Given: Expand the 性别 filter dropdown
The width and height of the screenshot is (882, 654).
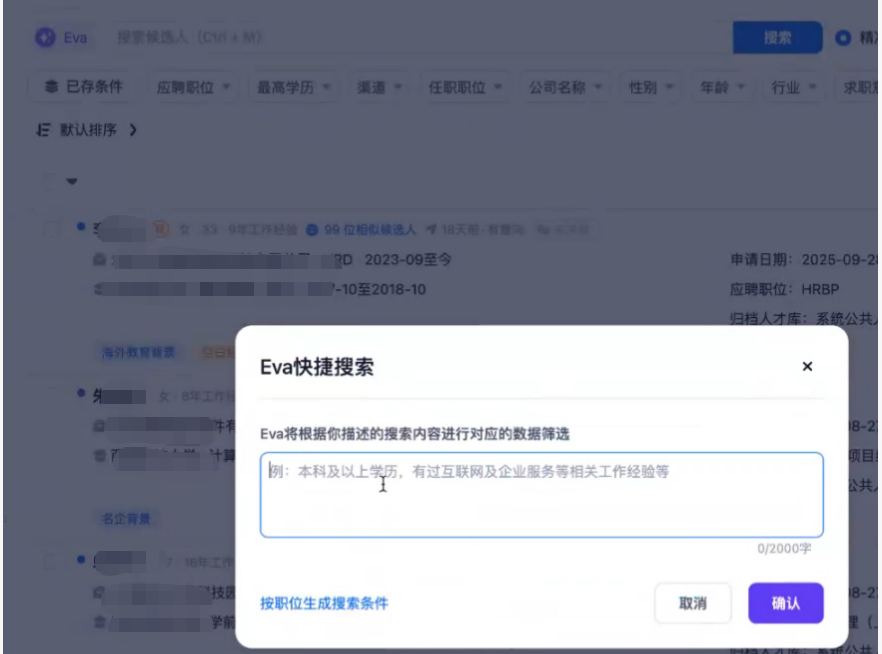Looking at the screenshot, I should 651,87.
